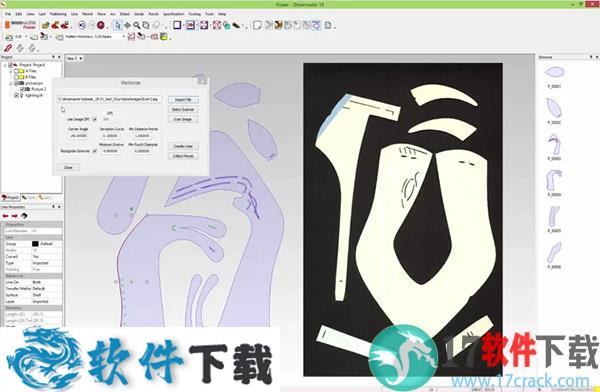Viewport: 600px width, 392px height.
Task: Click the red dashed frame icon in second toolbar
Action: tap(131, 37)
